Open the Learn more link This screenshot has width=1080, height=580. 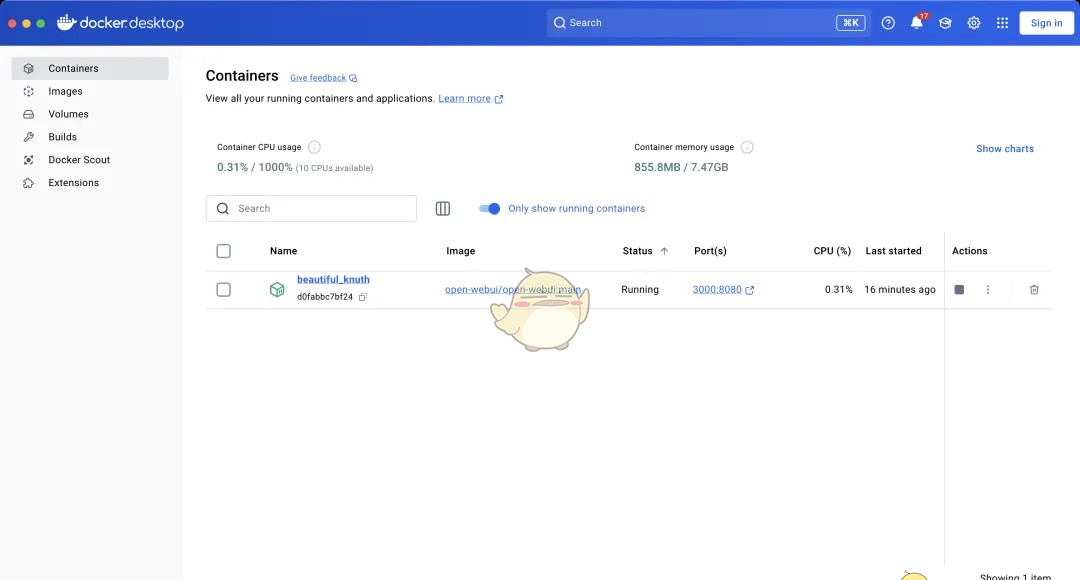(464, 99)
